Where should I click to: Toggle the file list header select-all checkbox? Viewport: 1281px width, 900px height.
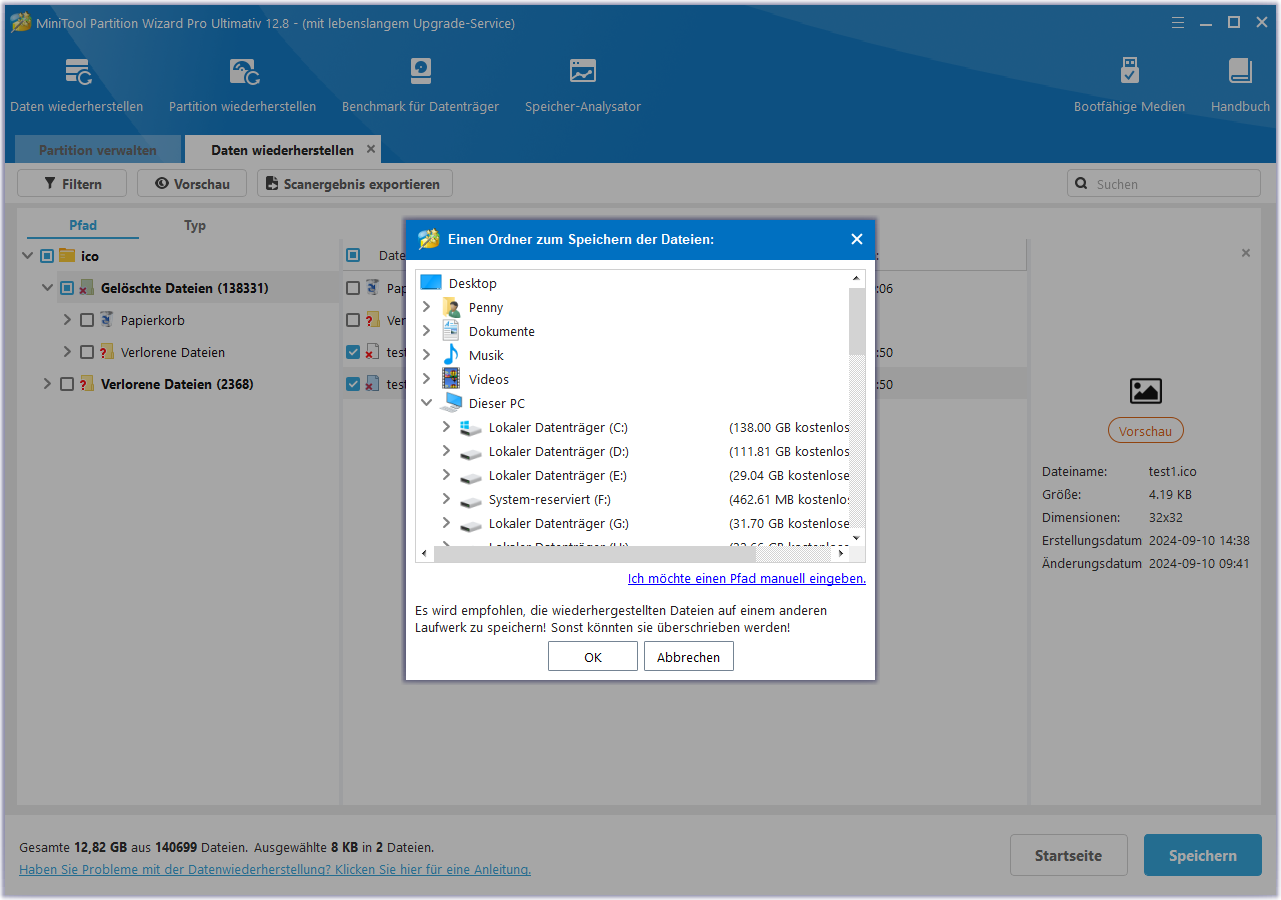(353, 255)
